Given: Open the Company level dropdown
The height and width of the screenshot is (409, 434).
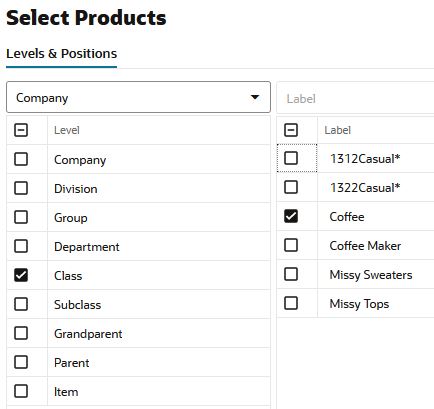Looking at the screenshot, I should [x=138, y=97].
